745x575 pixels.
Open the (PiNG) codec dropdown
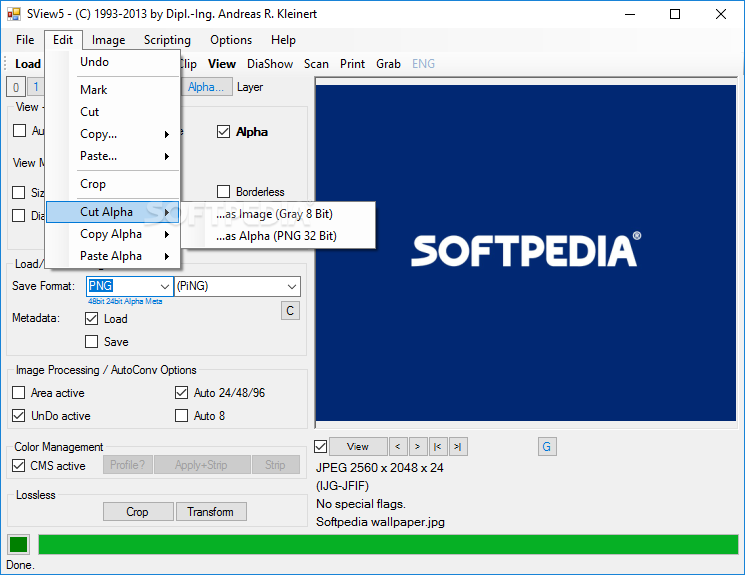point(292,287)
